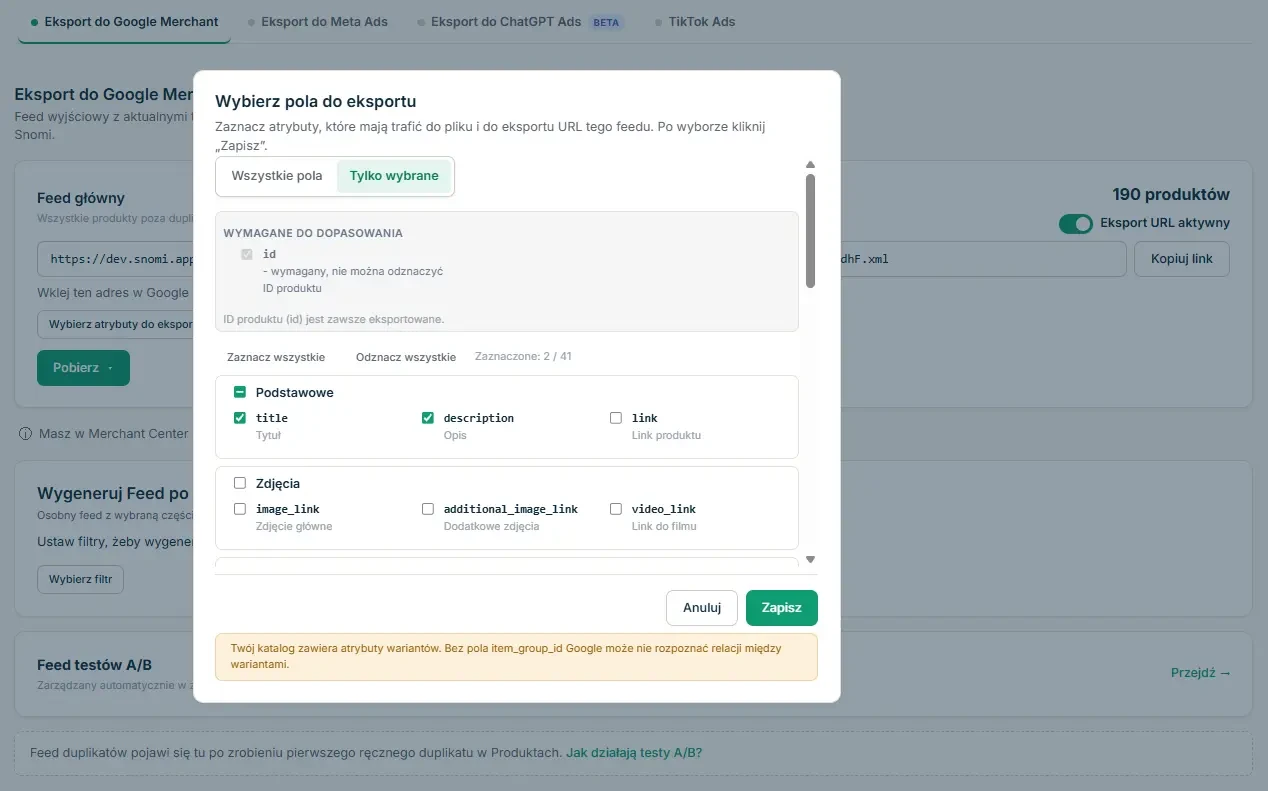Click the "Feed testów A/B" heading
This screenshot has height=791, width=1268.
coord(95,665)
